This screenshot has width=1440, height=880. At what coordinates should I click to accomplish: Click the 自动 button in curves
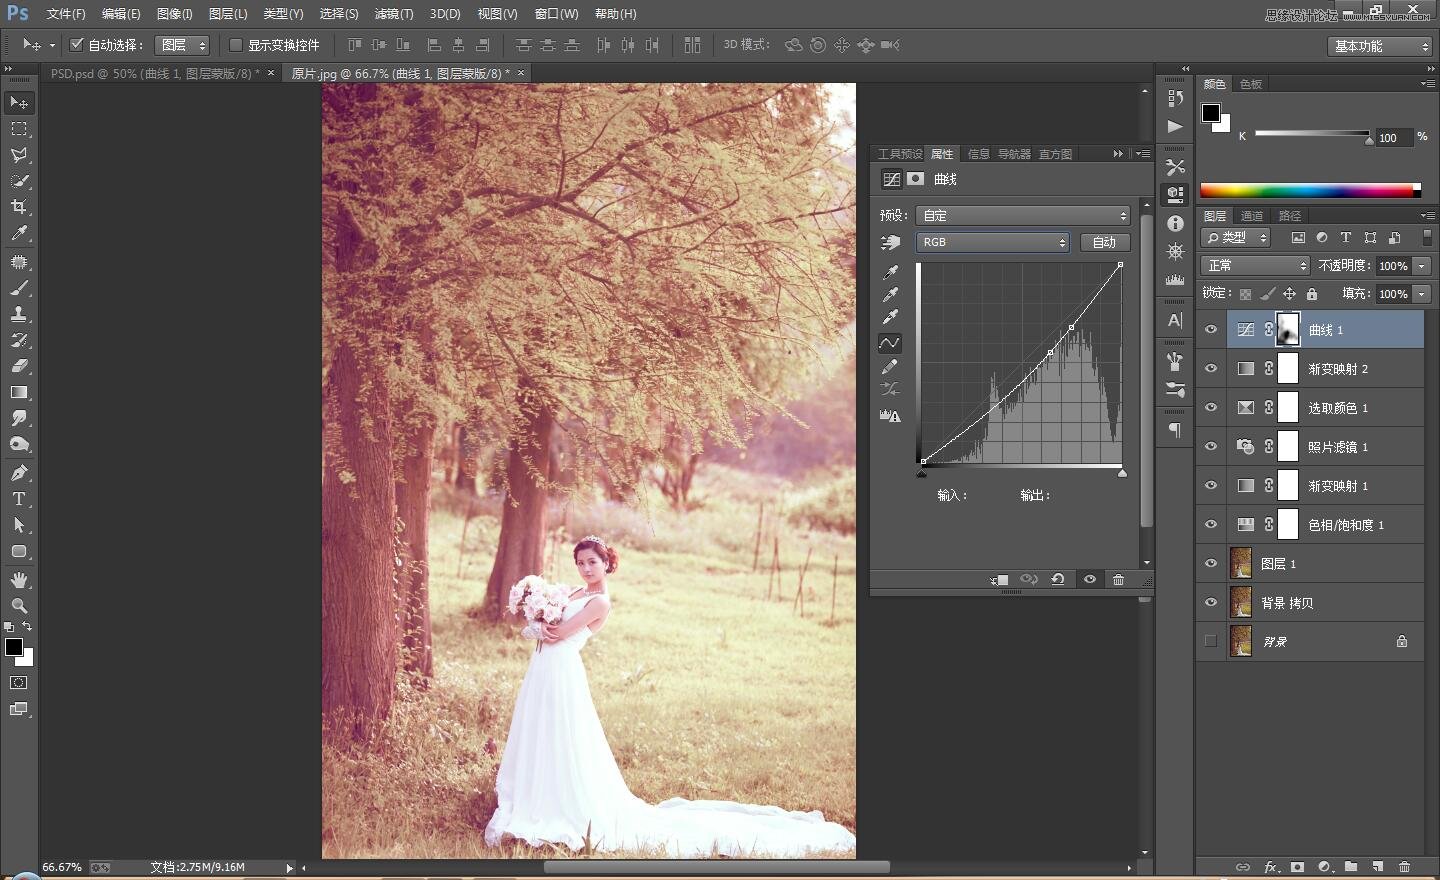[x=1104, y=242]
